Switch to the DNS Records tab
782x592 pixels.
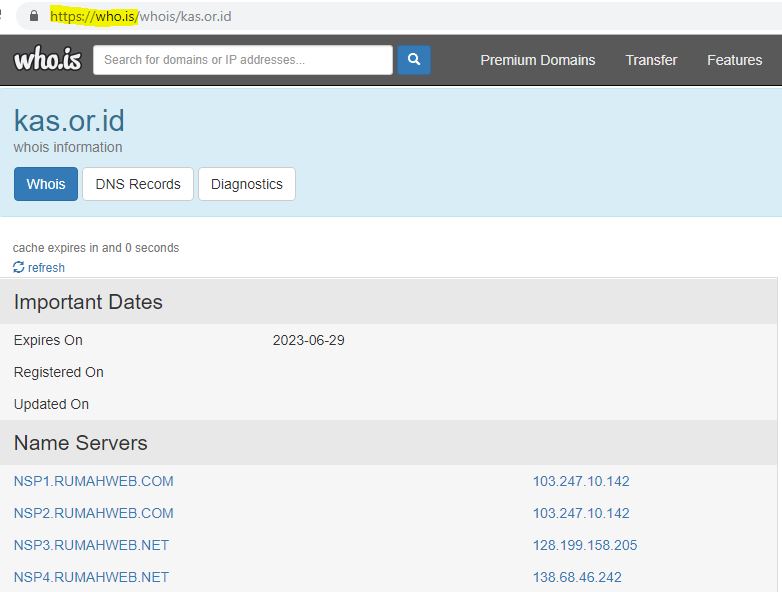138,184
